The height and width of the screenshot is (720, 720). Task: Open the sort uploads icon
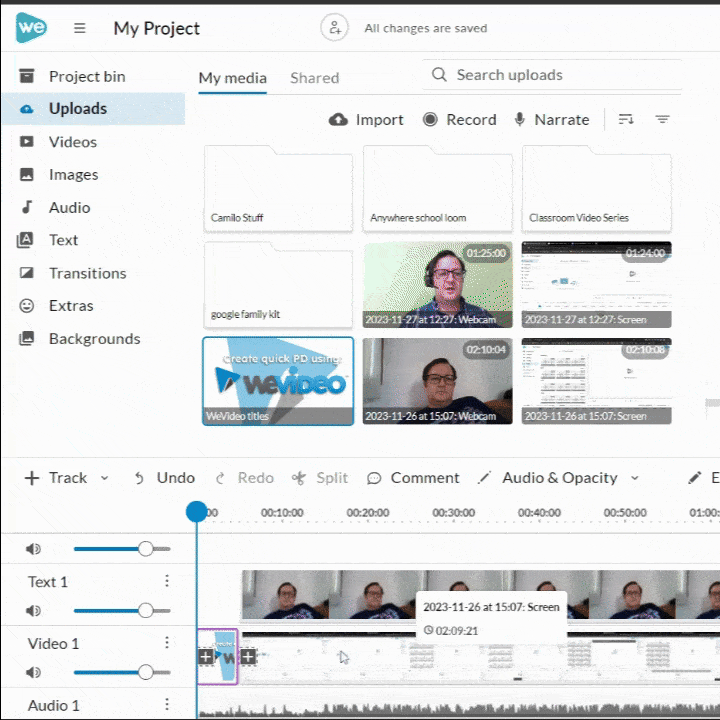click(626, 119)
